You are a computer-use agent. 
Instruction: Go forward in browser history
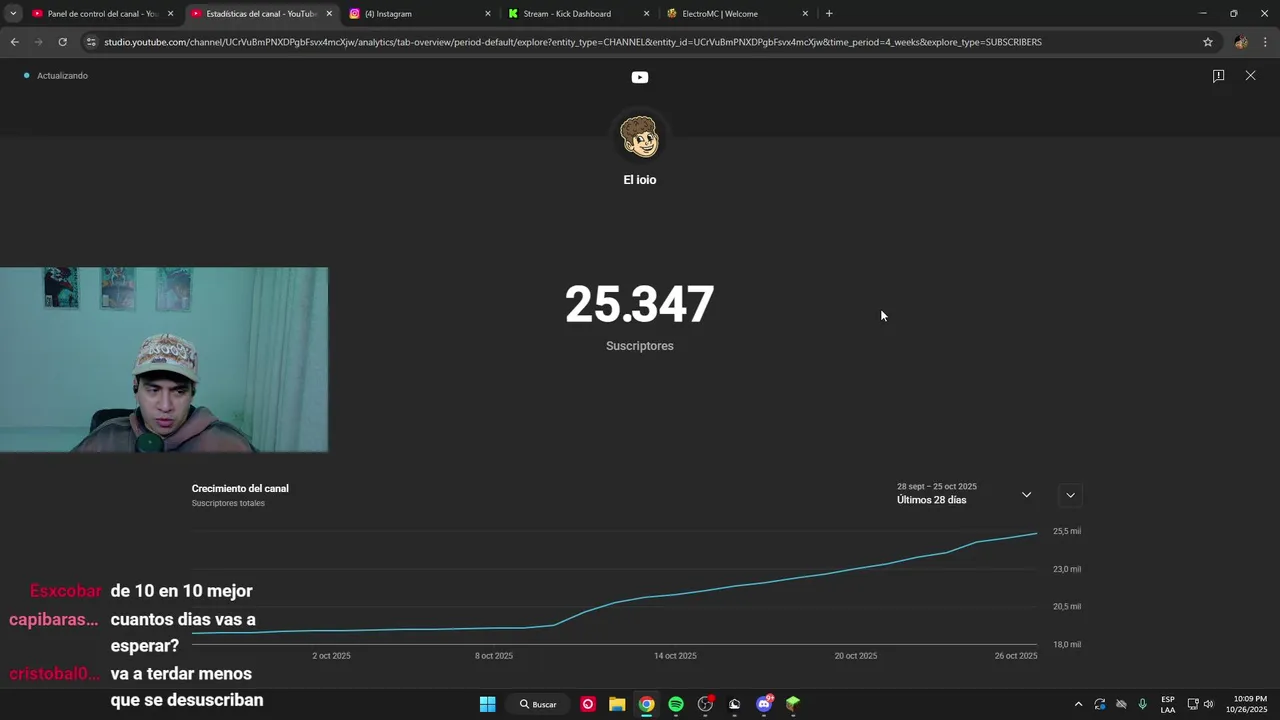coord(38,42)
